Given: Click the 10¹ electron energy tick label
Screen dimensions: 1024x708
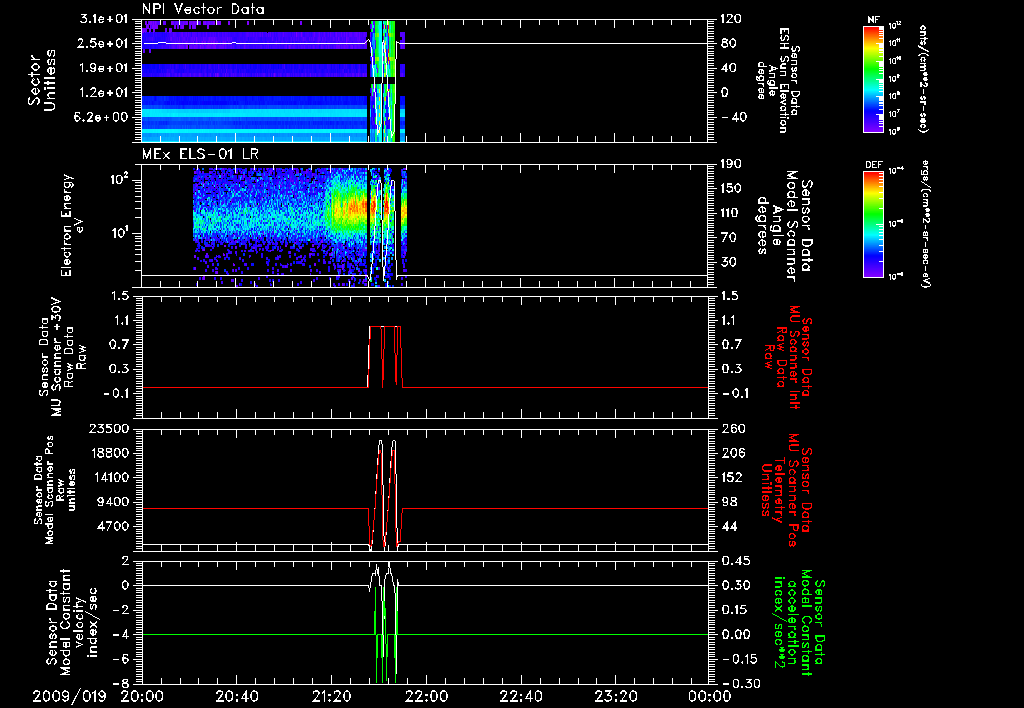Looking at the screenshot, I should (118, 234).
